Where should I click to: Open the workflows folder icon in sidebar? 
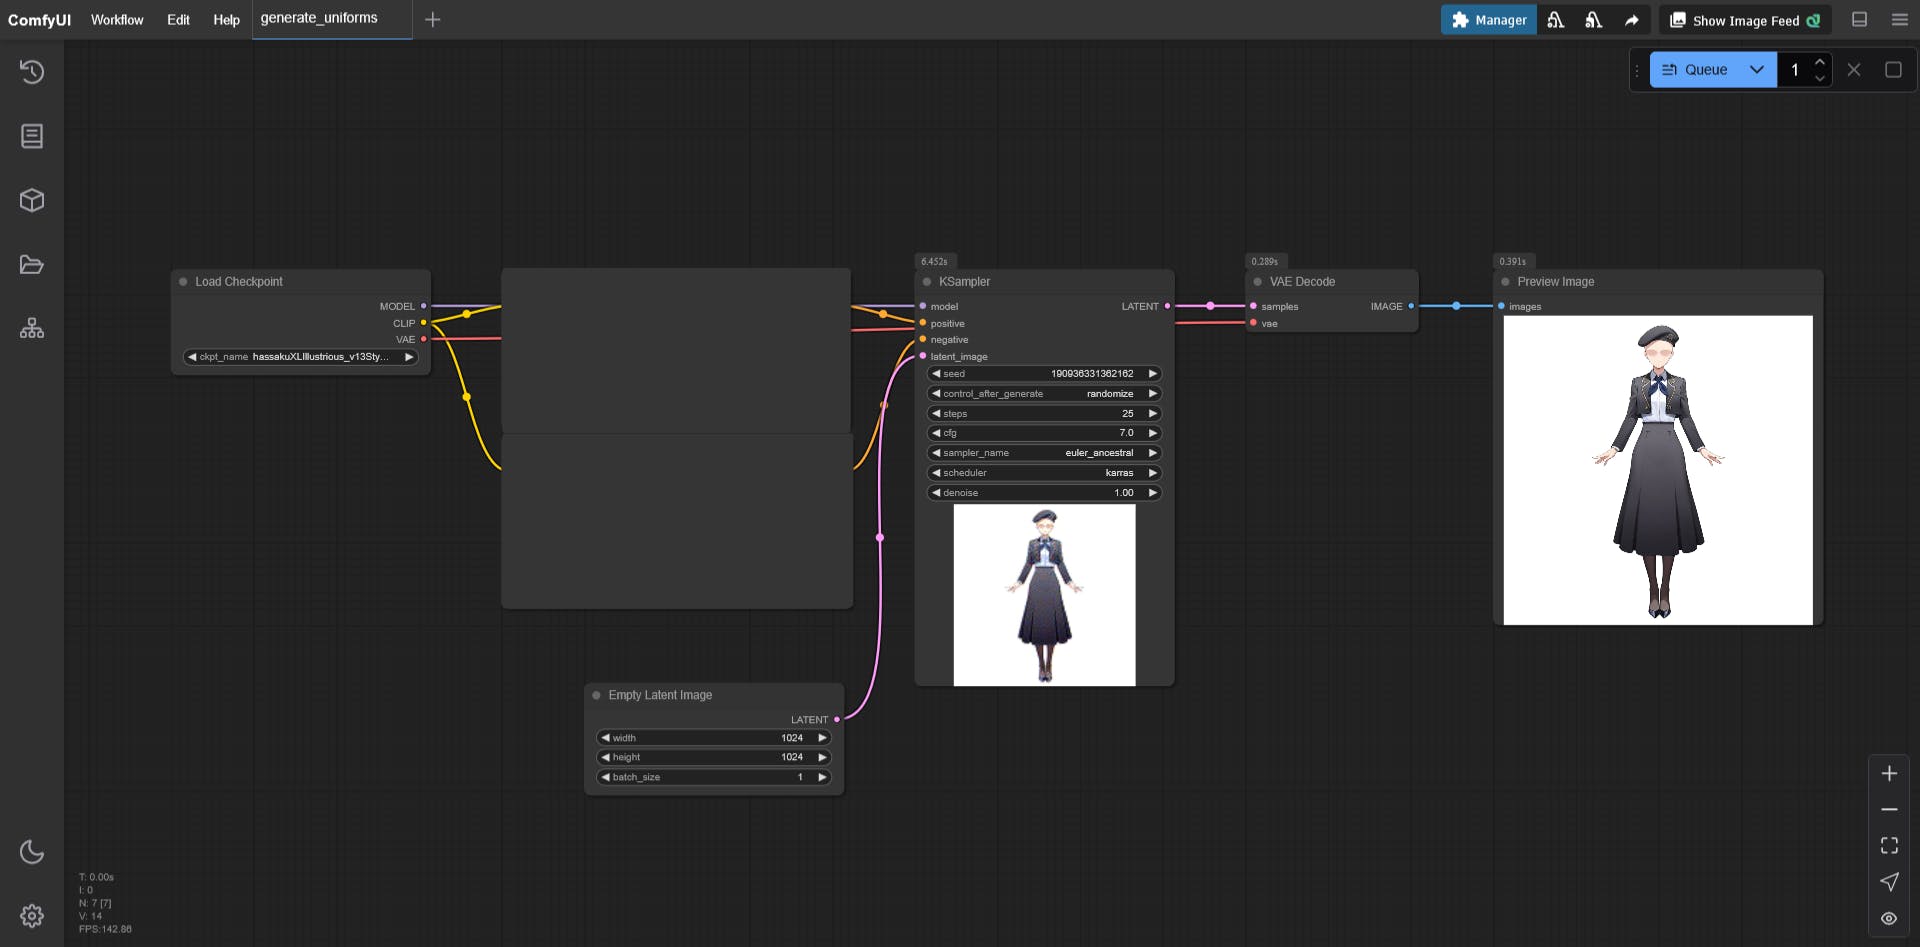32,265
